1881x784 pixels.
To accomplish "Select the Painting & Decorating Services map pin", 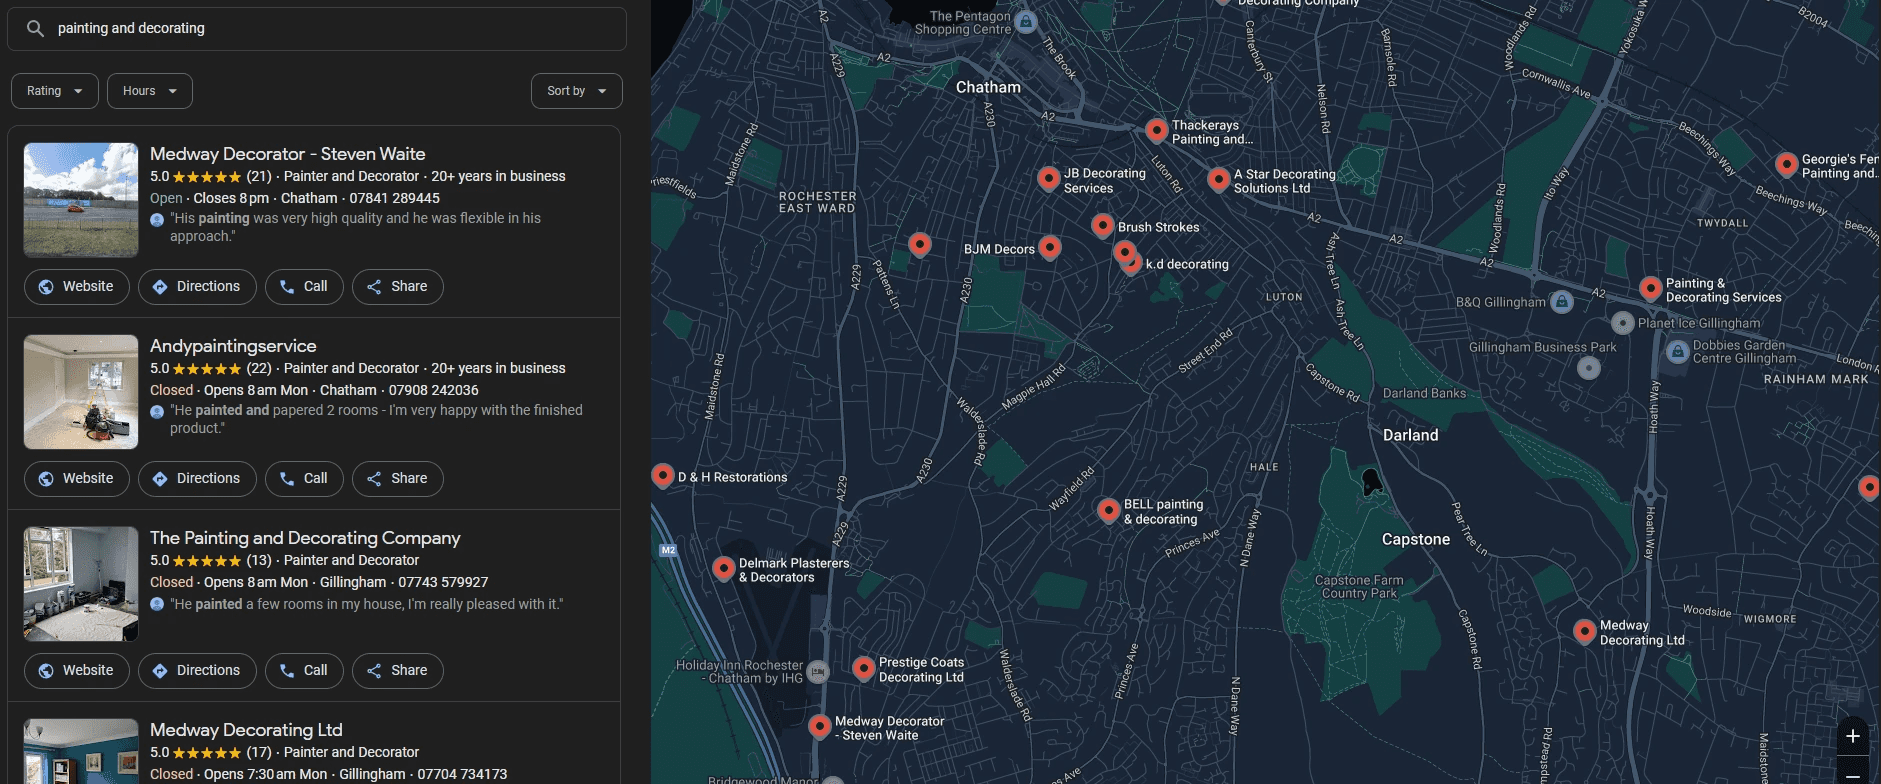I will (x=1651, y=288).
